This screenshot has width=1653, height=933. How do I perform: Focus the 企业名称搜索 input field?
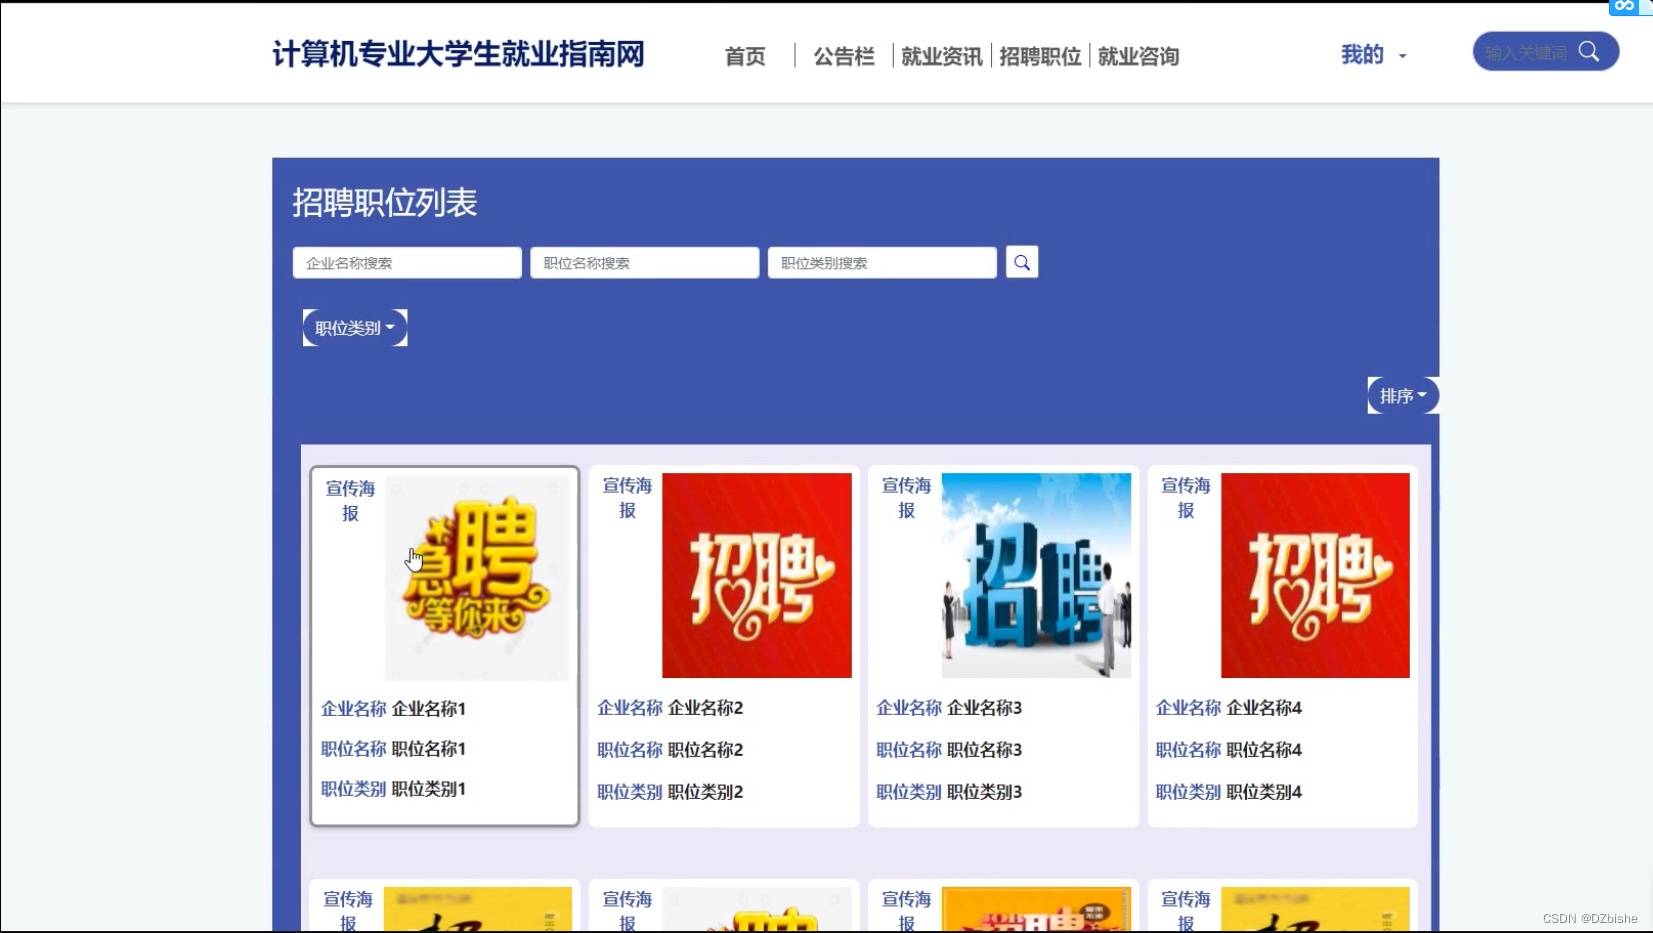coord(407,263)
